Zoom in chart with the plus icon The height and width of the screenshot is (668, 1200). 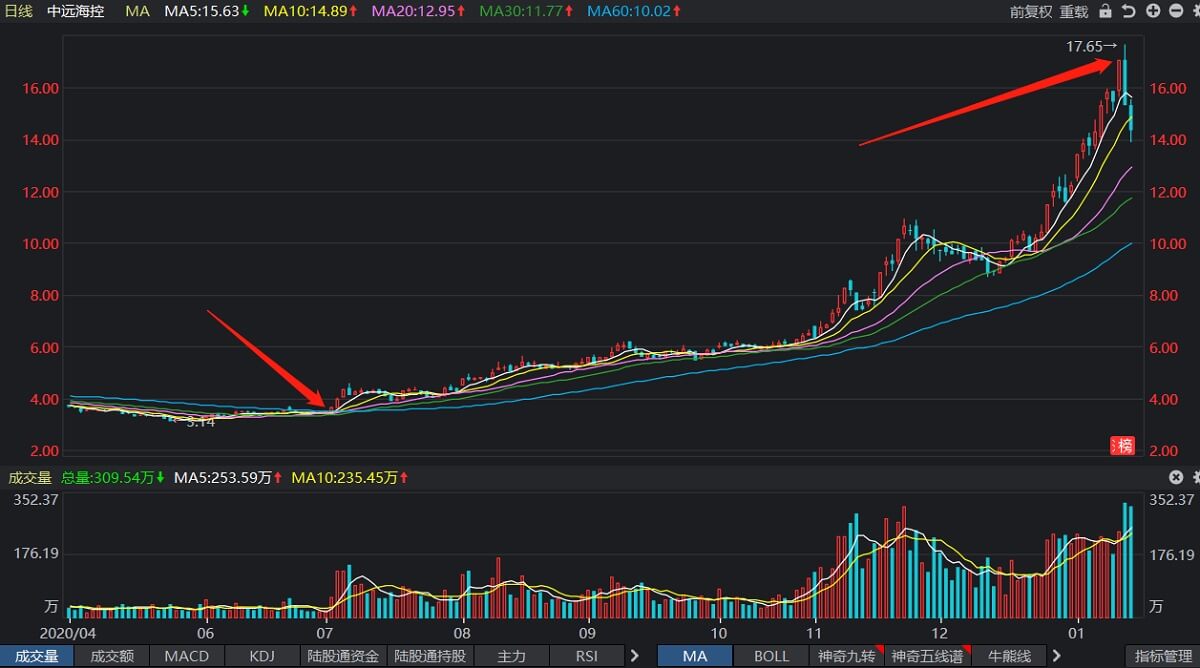pos(1152,11)
